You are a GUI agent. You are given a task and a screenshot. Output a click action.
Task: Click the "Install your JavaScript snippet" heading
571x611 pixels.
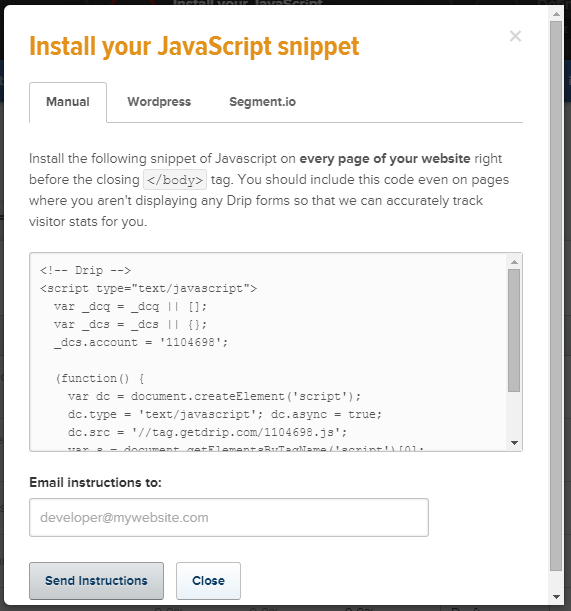coord(194,46)
